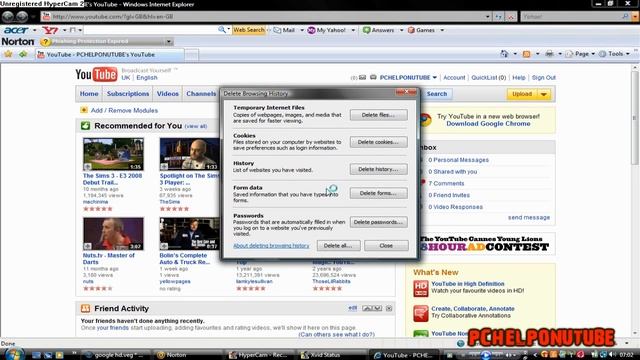The image size is (640, 360).
Task: Open the Channels tab
Action: (201, 94)
